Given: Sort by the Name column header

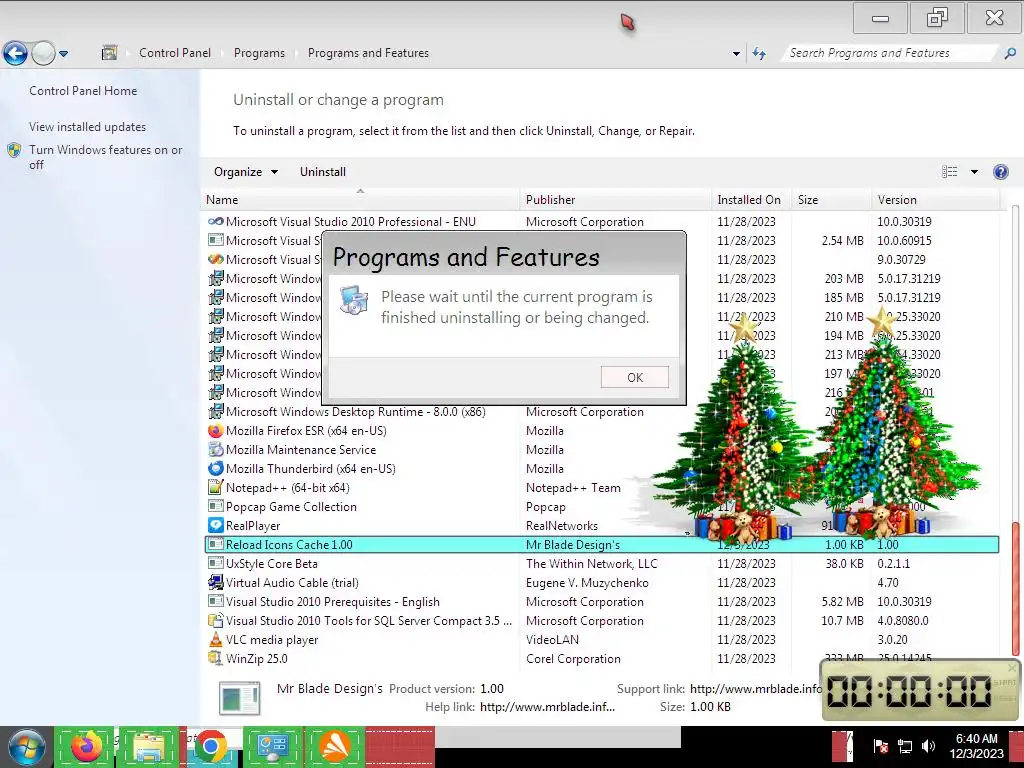Looking at the screenshot, I should 360,200.
